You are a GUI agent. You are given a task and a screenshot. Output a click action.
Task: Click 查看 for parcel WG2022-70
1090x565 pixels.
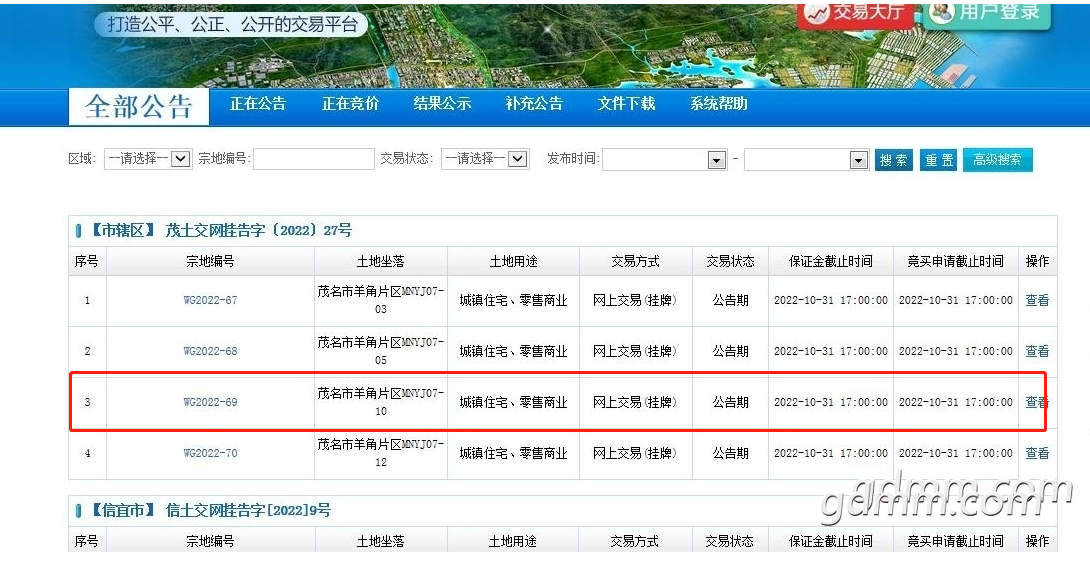coord(1037,453)
